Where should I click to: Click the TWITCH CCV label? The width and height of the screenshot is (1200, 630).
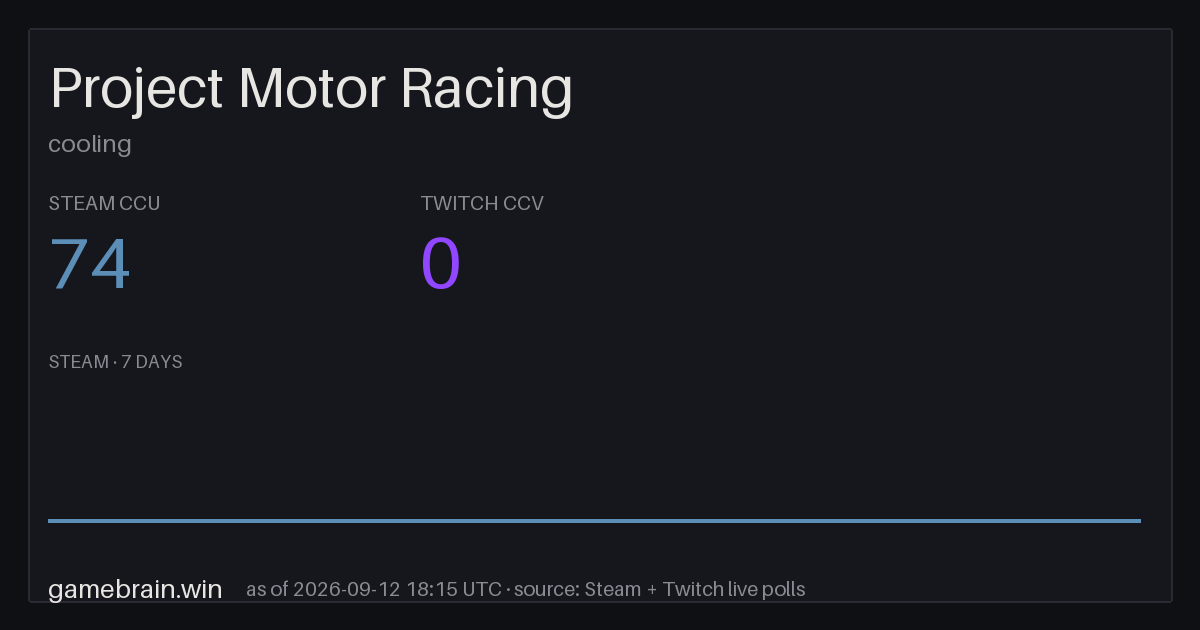[x=482, y=203]
